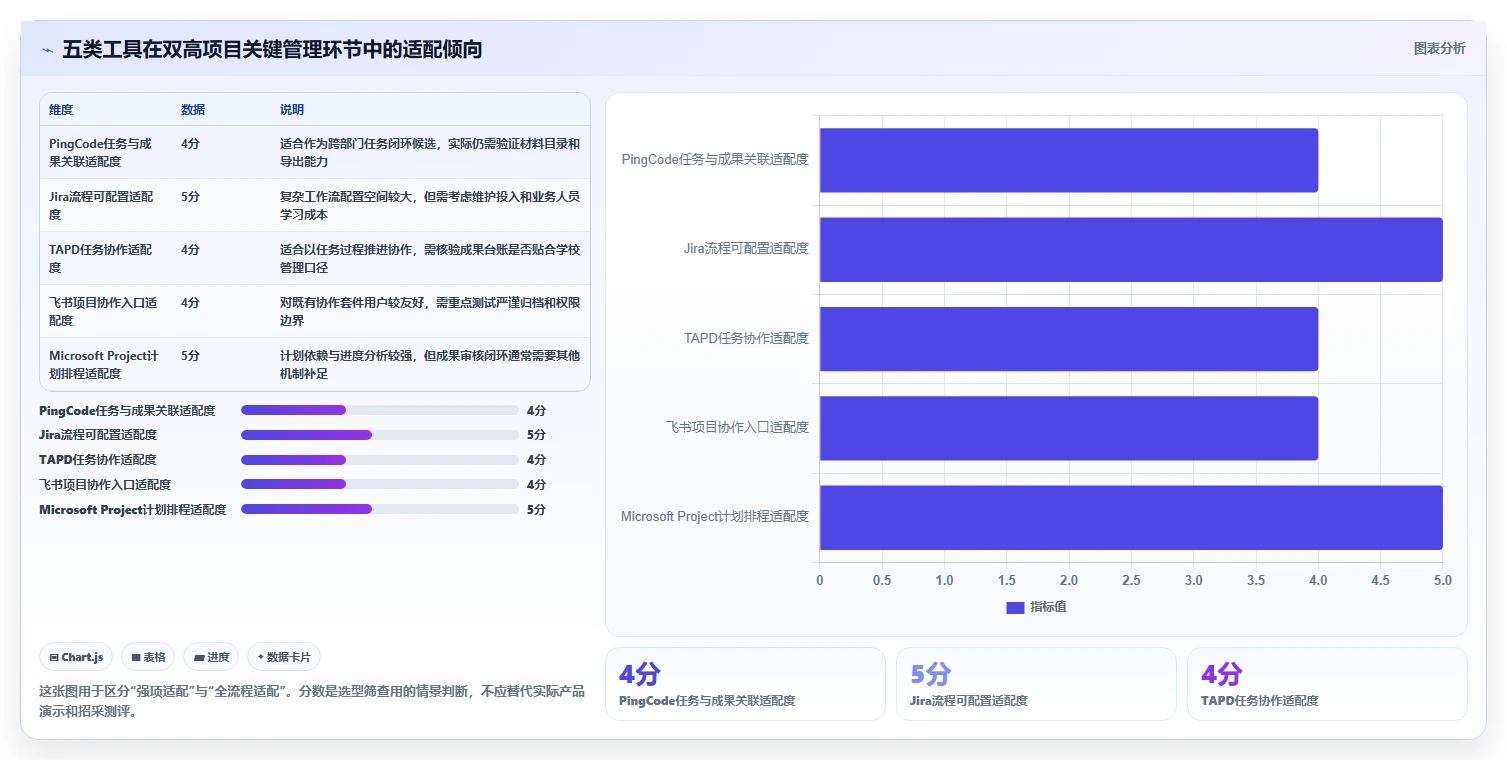Click the TAPD任务协作适配度 progress bar
This screenshot has width=1507, height=760.
click(x=380, y=460)
